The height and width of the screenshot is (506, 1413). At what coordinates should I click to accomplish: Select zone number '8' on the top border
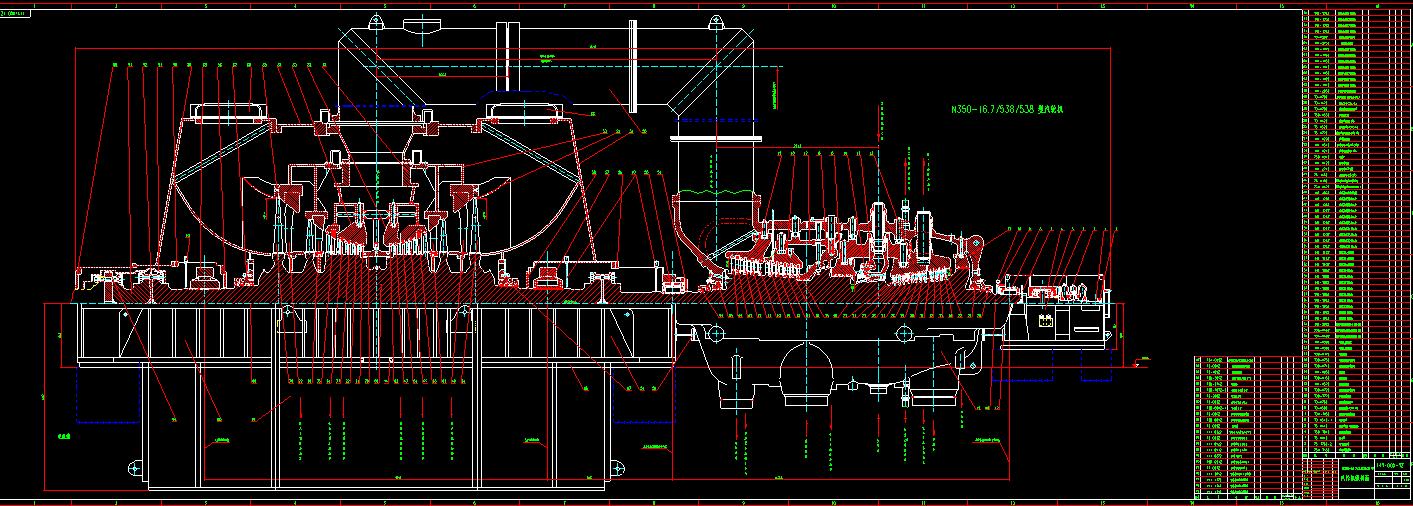(654, 4)
